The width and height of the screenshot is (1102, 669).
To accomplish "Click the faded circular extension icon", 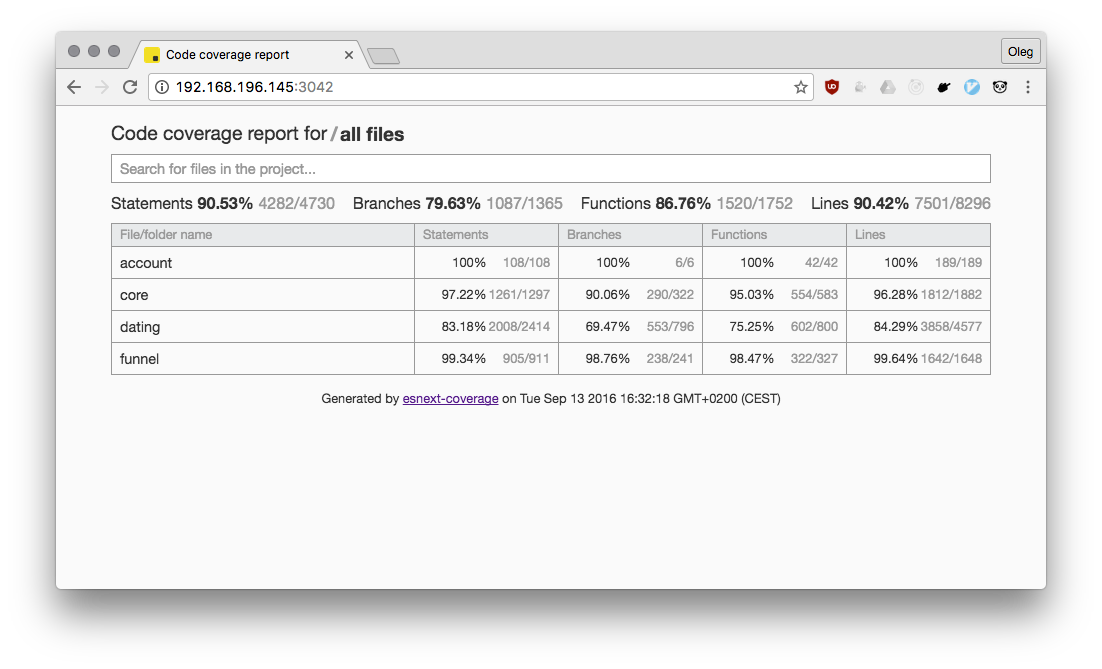I will 916,87.
